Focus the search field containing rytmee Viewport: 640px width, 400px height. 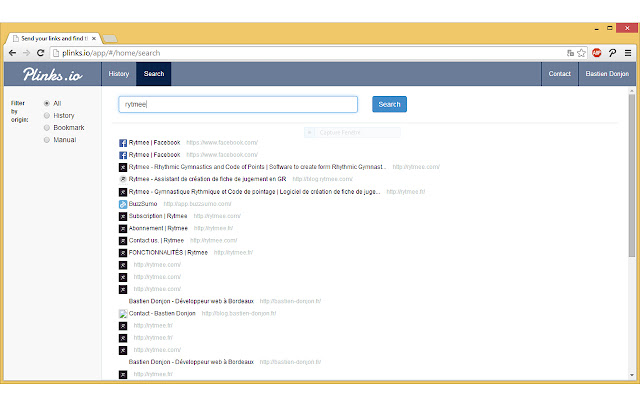[238, 104]
